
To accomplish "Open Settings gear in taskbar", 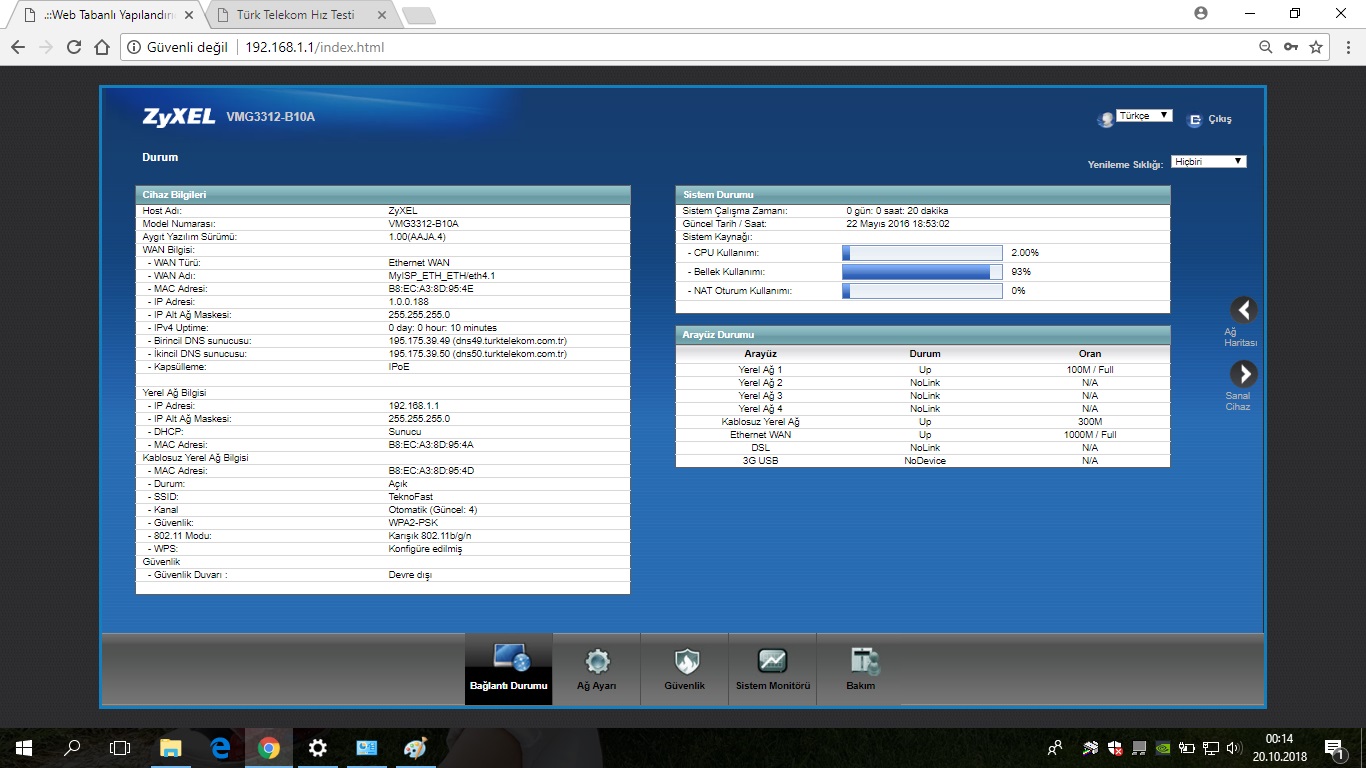I will [317, 747].
